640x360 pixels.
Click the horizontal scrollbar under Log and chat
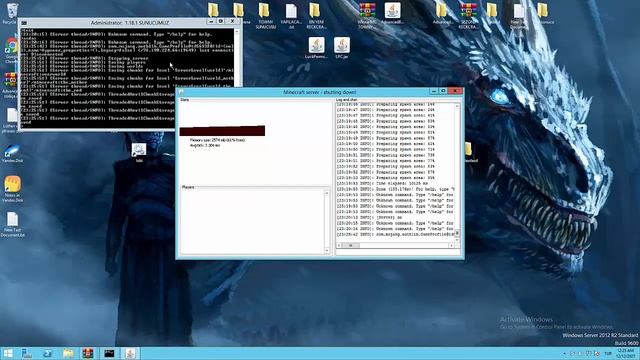pos(396,245)
